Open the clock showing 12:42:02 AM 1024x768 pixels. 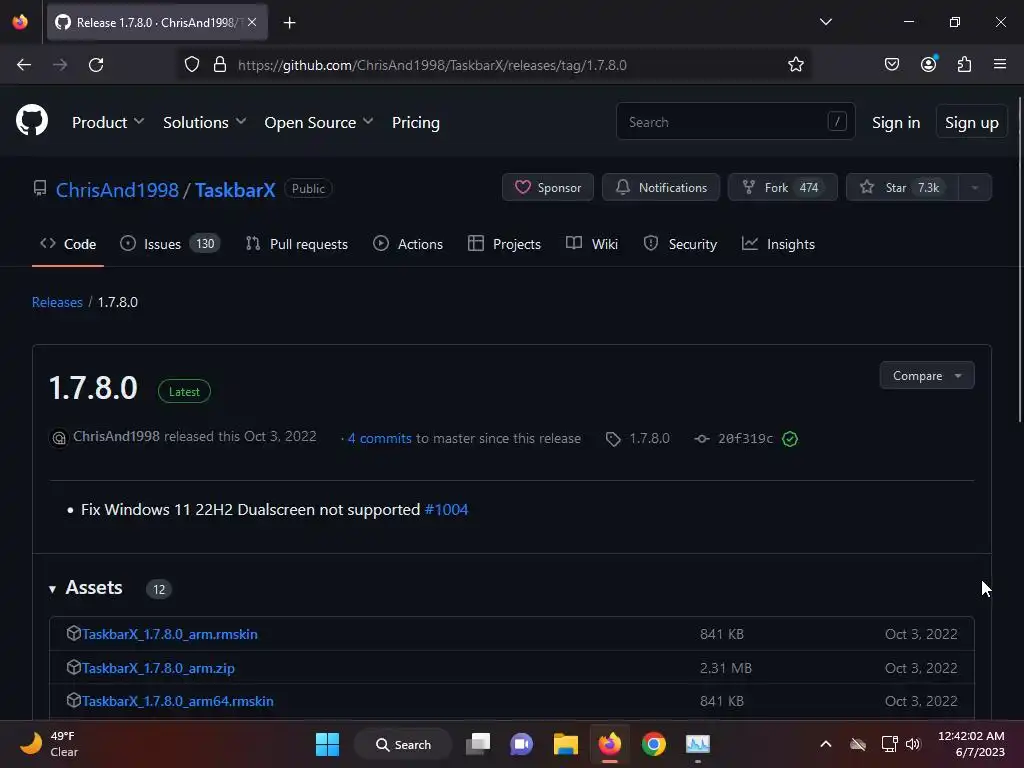[x=971, y=744]
